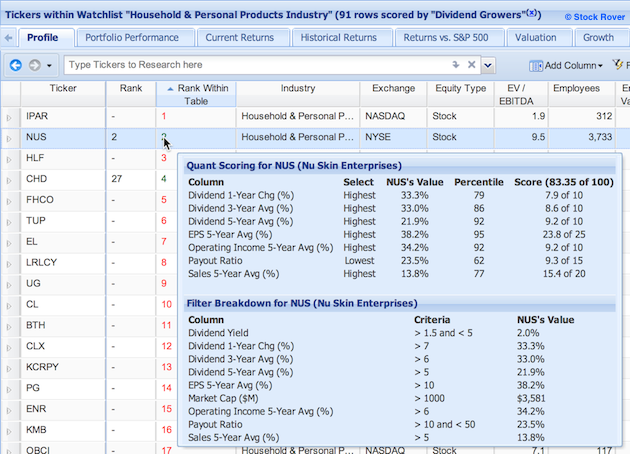Expand the TUP row triangle

(9, 222)
